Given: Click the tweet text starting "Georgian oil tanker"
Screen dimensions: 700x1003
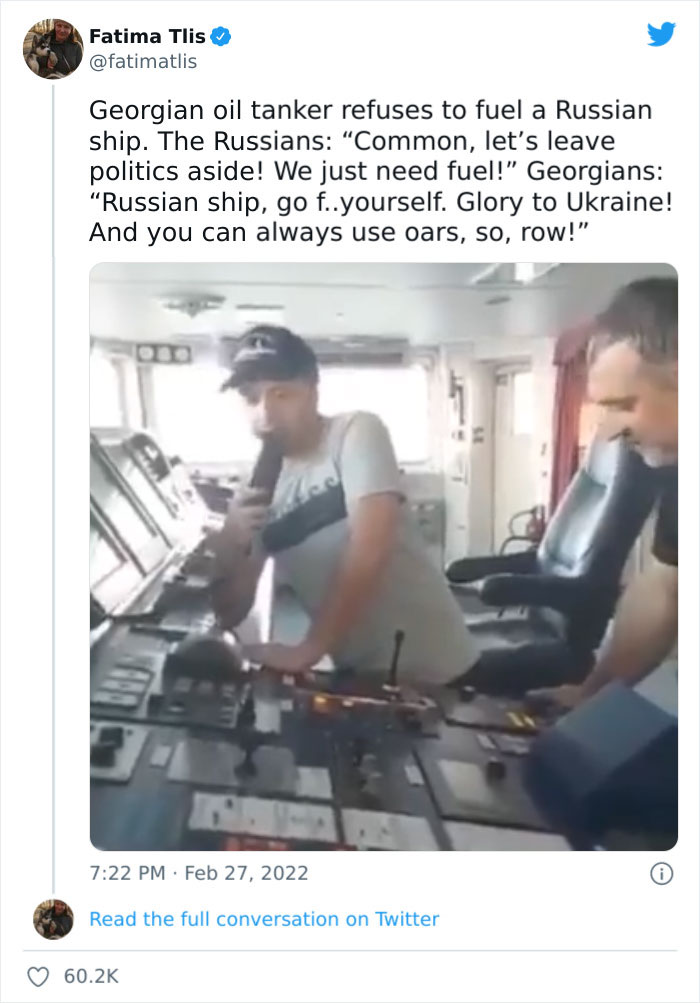Looking at the screenshot, I should 381,171.
